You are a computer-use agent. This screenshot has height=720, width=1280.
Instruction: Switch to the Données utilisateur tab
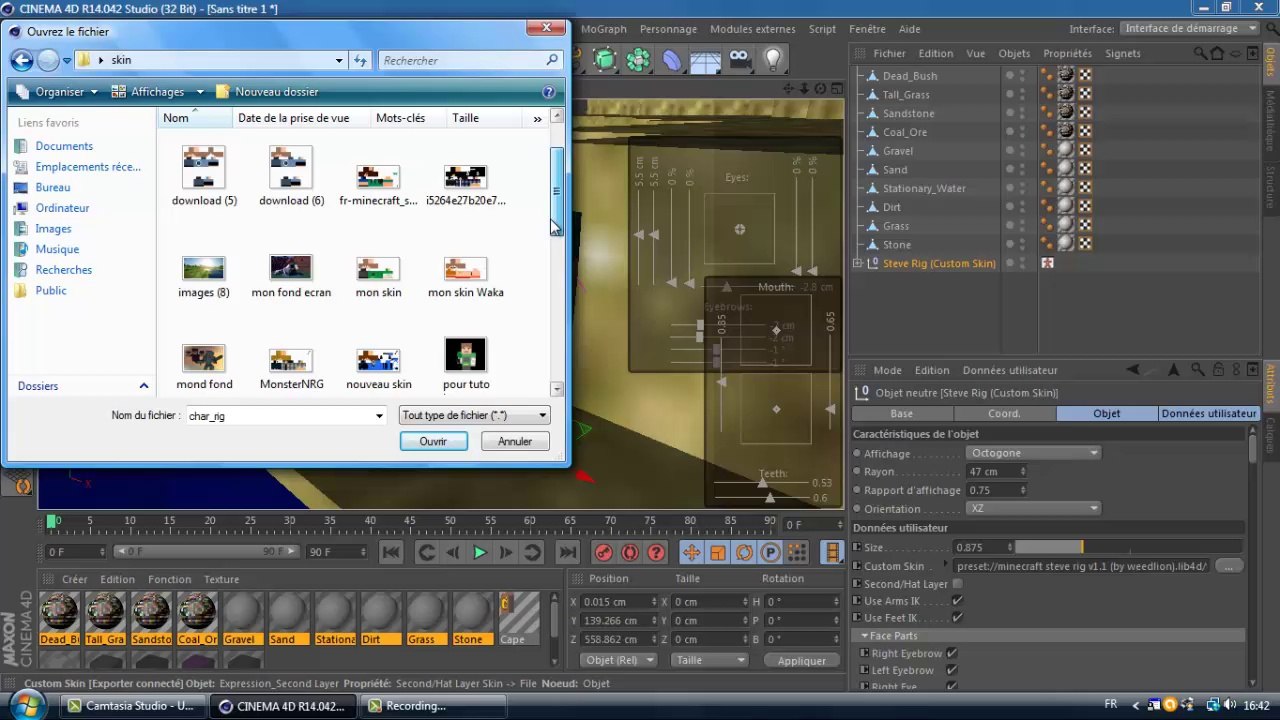pos(1208,413)
